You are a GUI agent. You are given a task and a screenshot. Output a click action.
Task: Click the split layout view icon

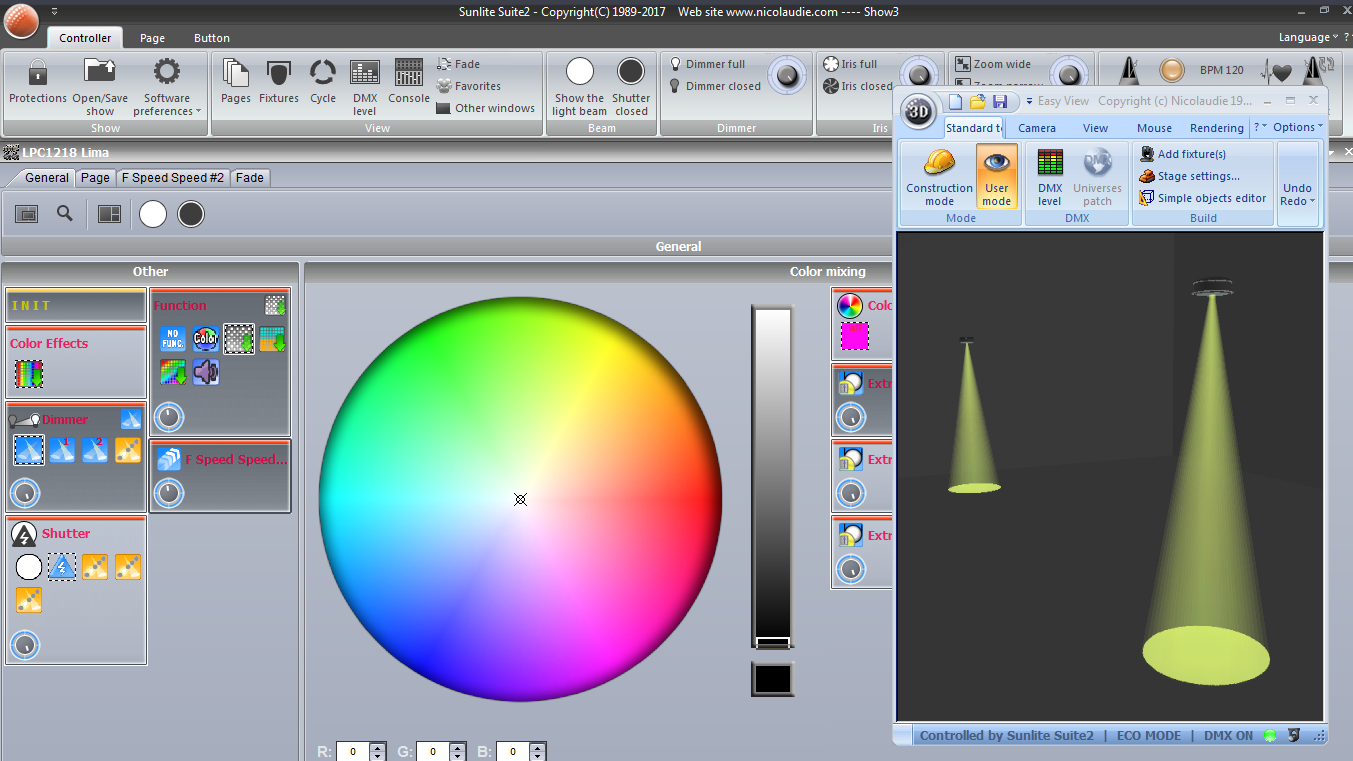(109, 214)
